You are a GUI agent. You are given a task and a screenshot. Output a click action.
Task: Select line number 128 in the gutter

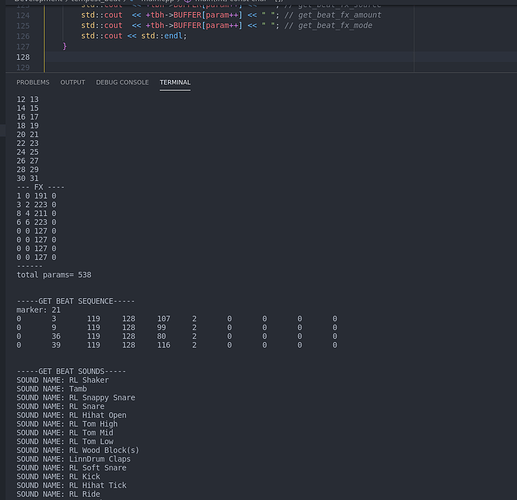(23, 57)
